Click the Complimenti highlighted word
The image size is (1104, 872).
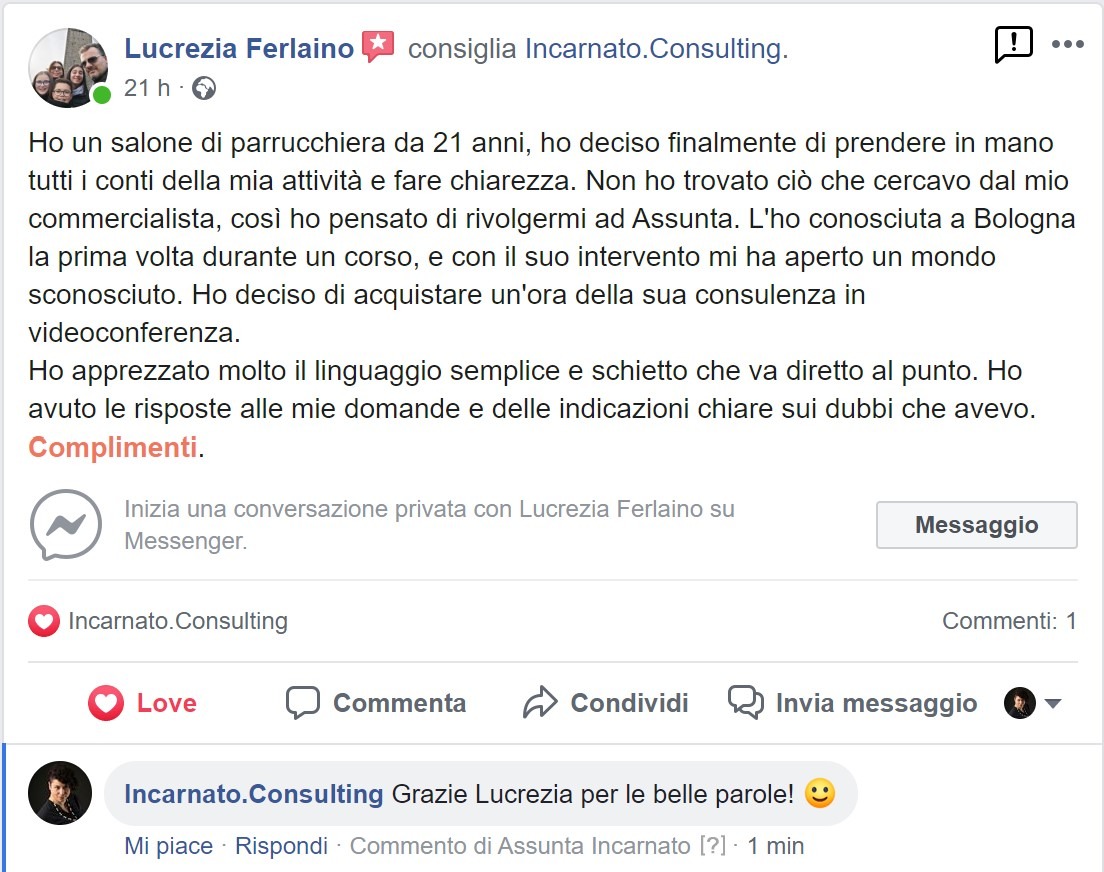pyautogui.click(x=112, y=447)
